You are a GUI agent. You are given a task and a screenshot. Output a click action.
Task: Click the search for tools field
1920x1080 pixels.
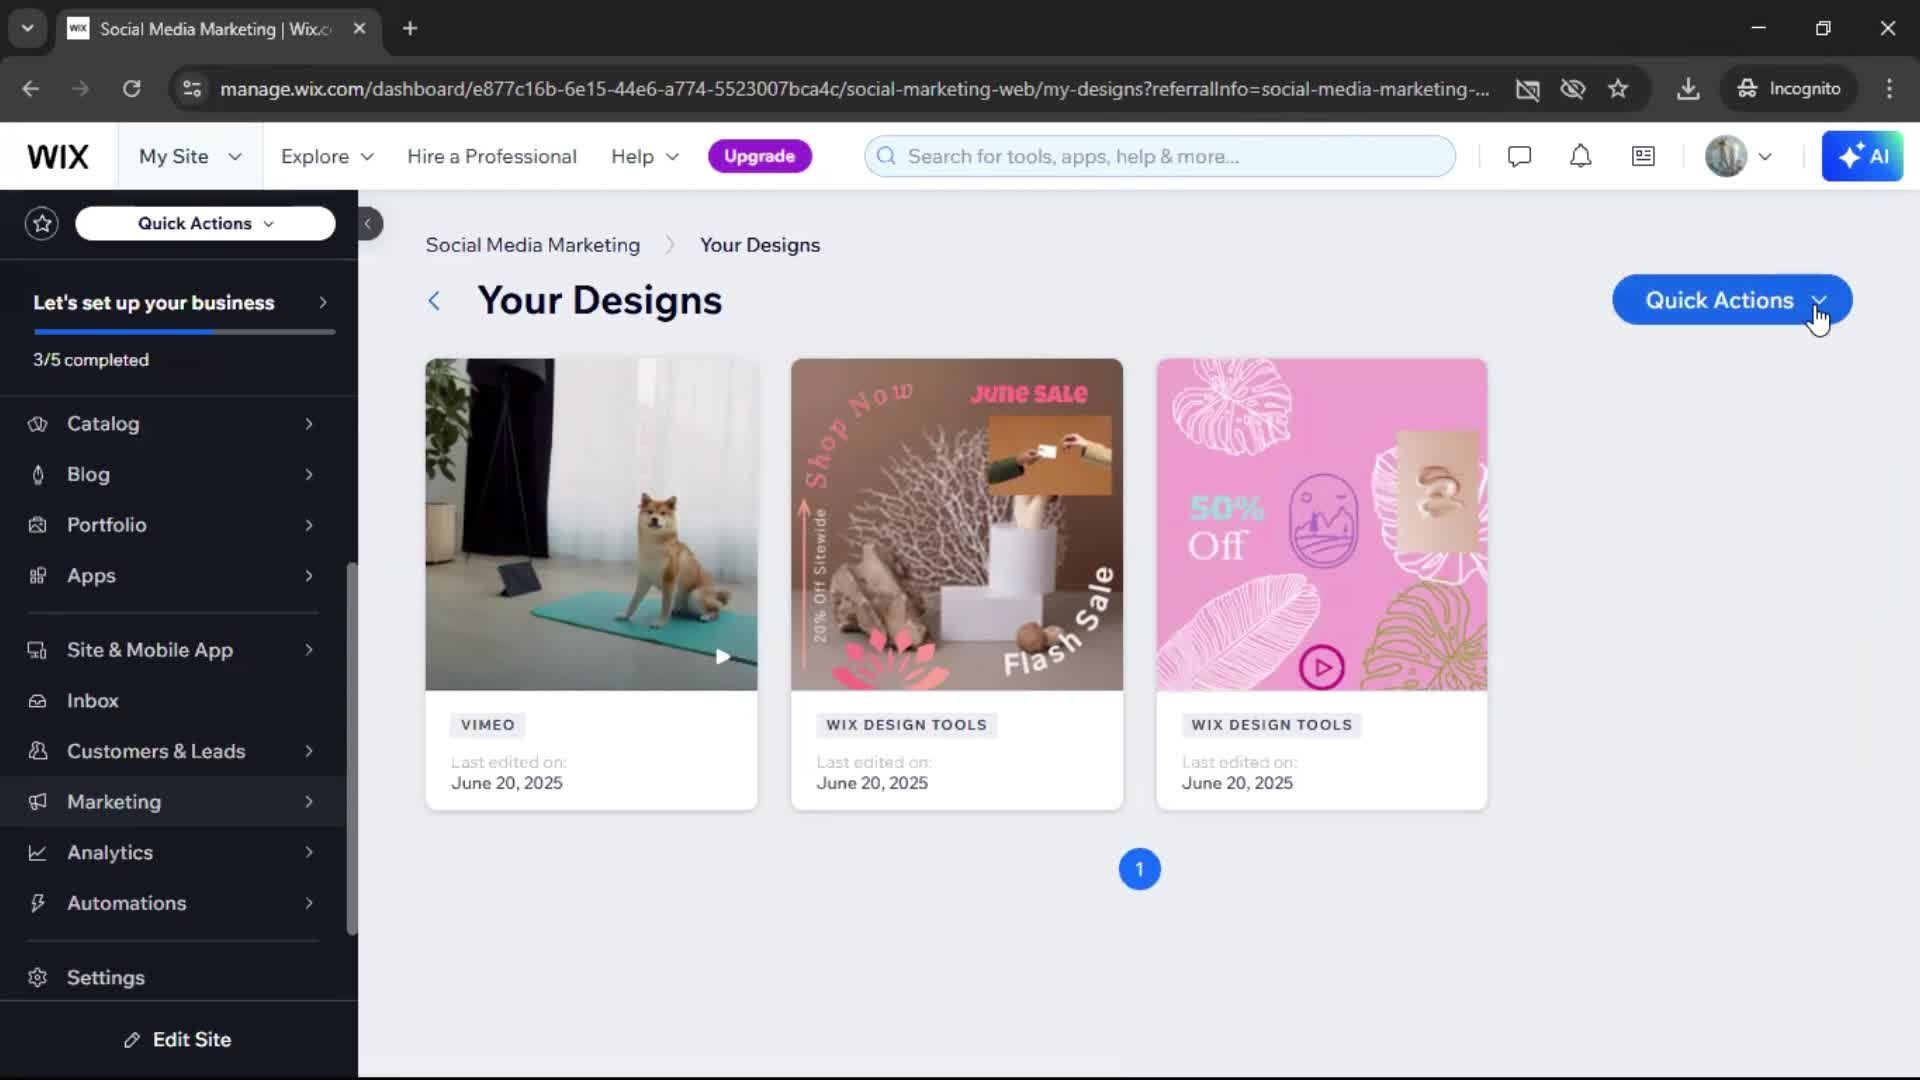(1159, 157)
